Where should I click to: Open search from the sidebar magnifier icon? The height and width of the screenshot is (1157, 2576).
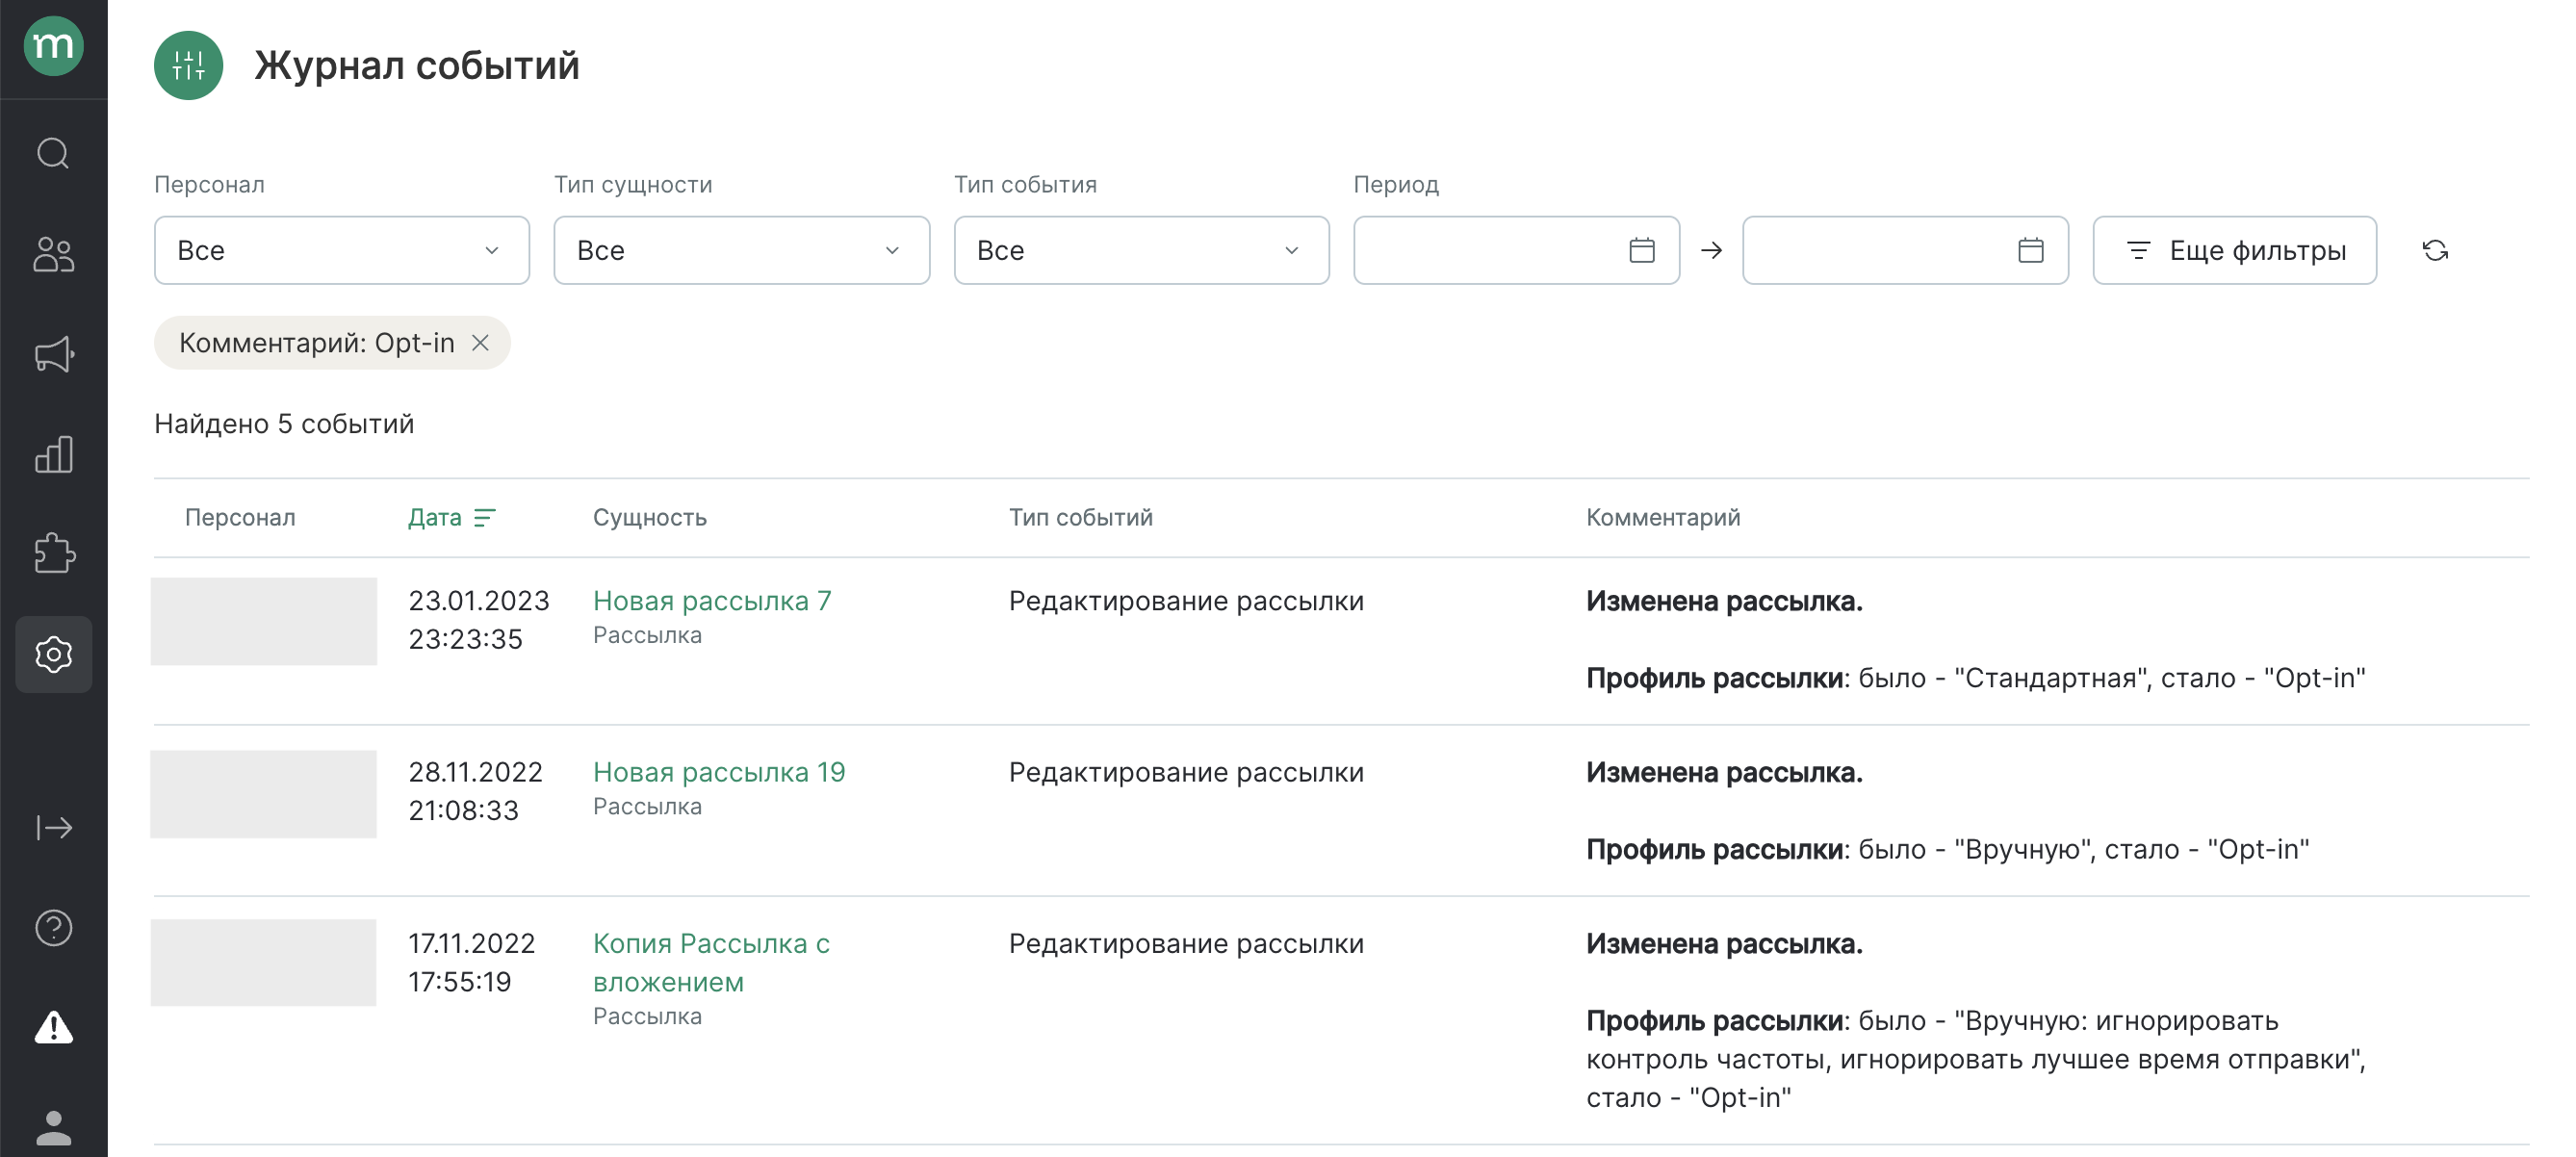53,154
